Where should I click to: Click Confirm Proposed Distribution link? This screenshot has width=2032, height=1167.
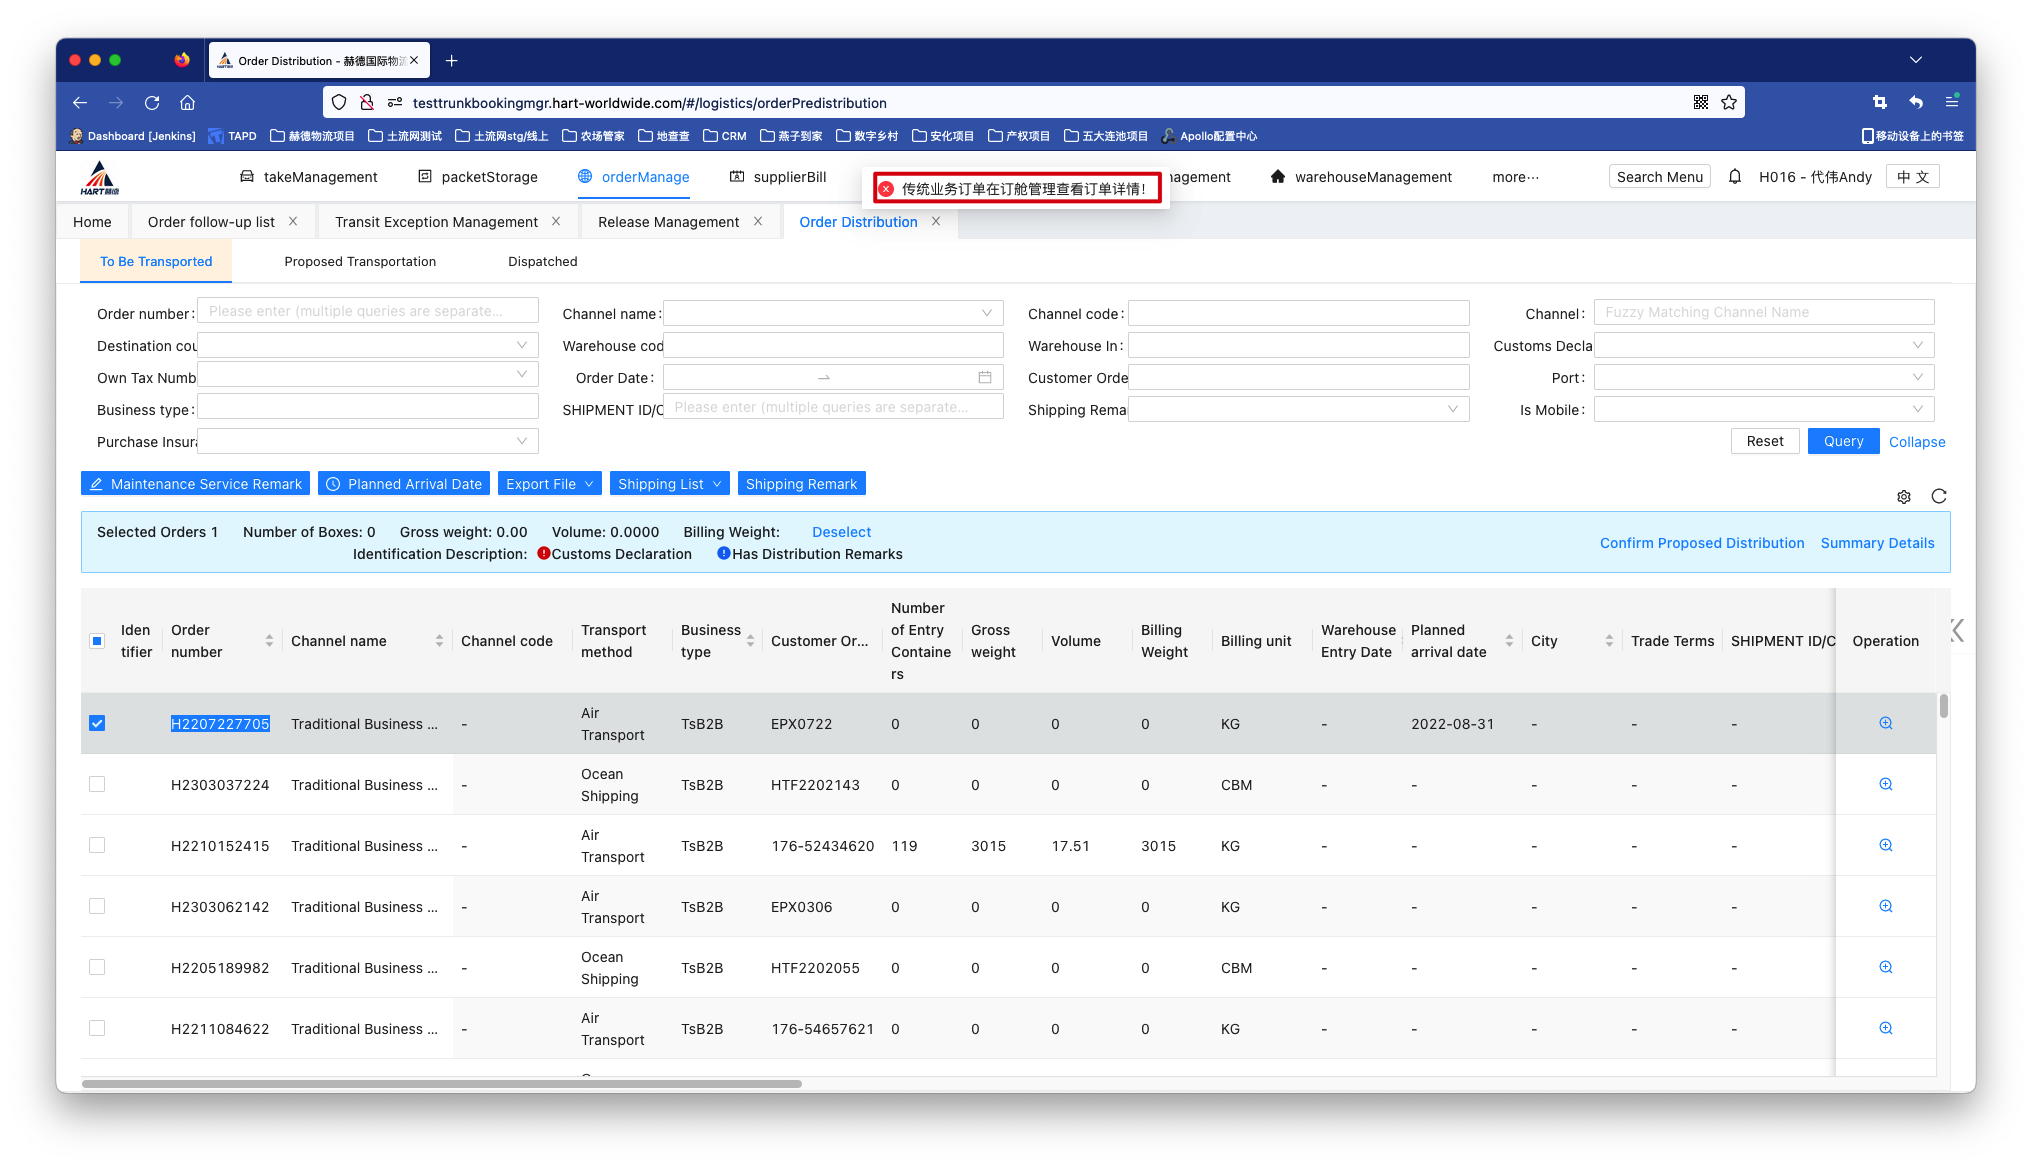tap(1702, 543)
